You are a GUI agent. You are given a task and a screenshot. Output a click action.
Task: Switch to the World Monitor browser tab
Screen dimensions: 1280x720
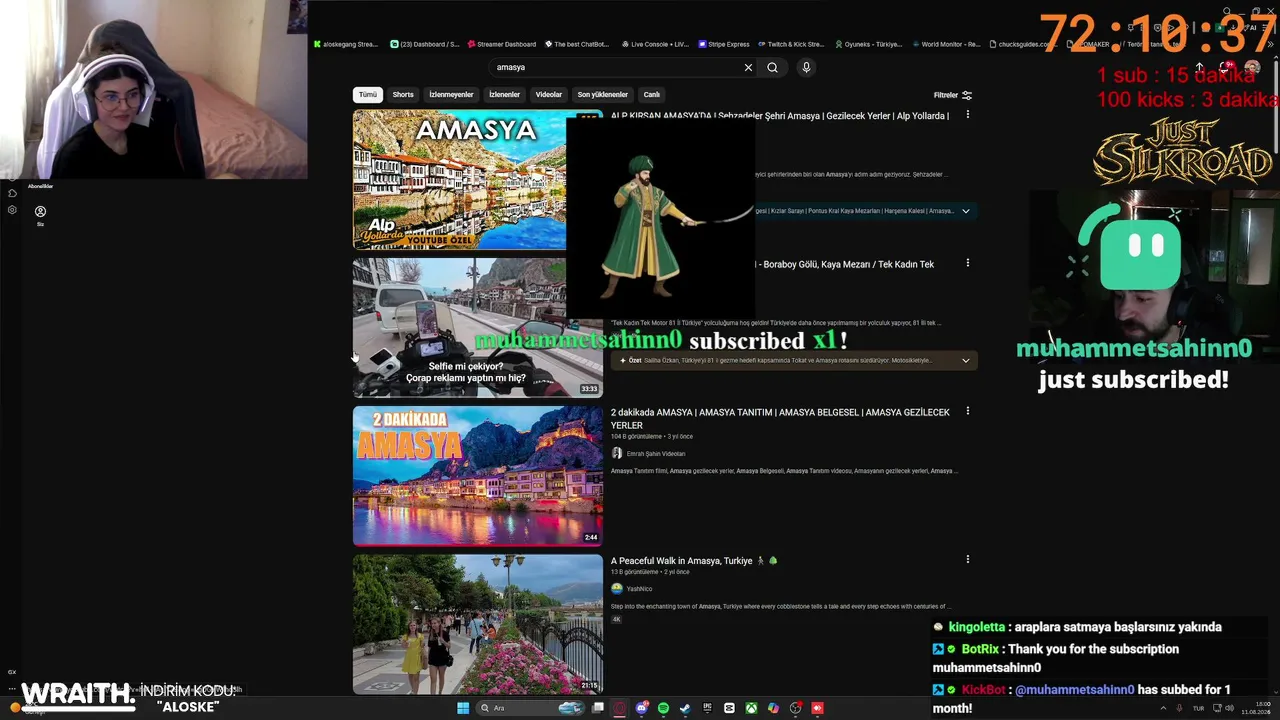[x=946, y=44]
